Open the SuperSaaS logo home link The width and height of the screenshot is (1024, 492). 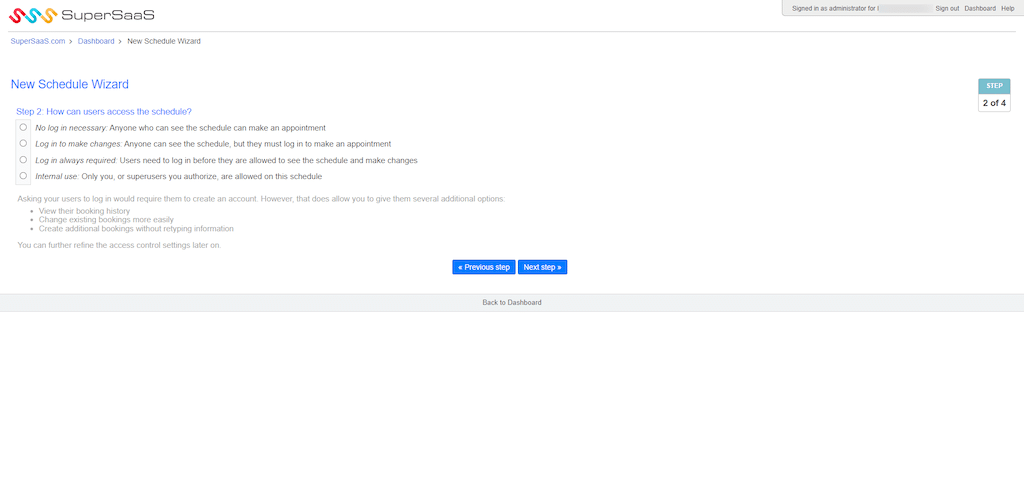coord(82,14)
